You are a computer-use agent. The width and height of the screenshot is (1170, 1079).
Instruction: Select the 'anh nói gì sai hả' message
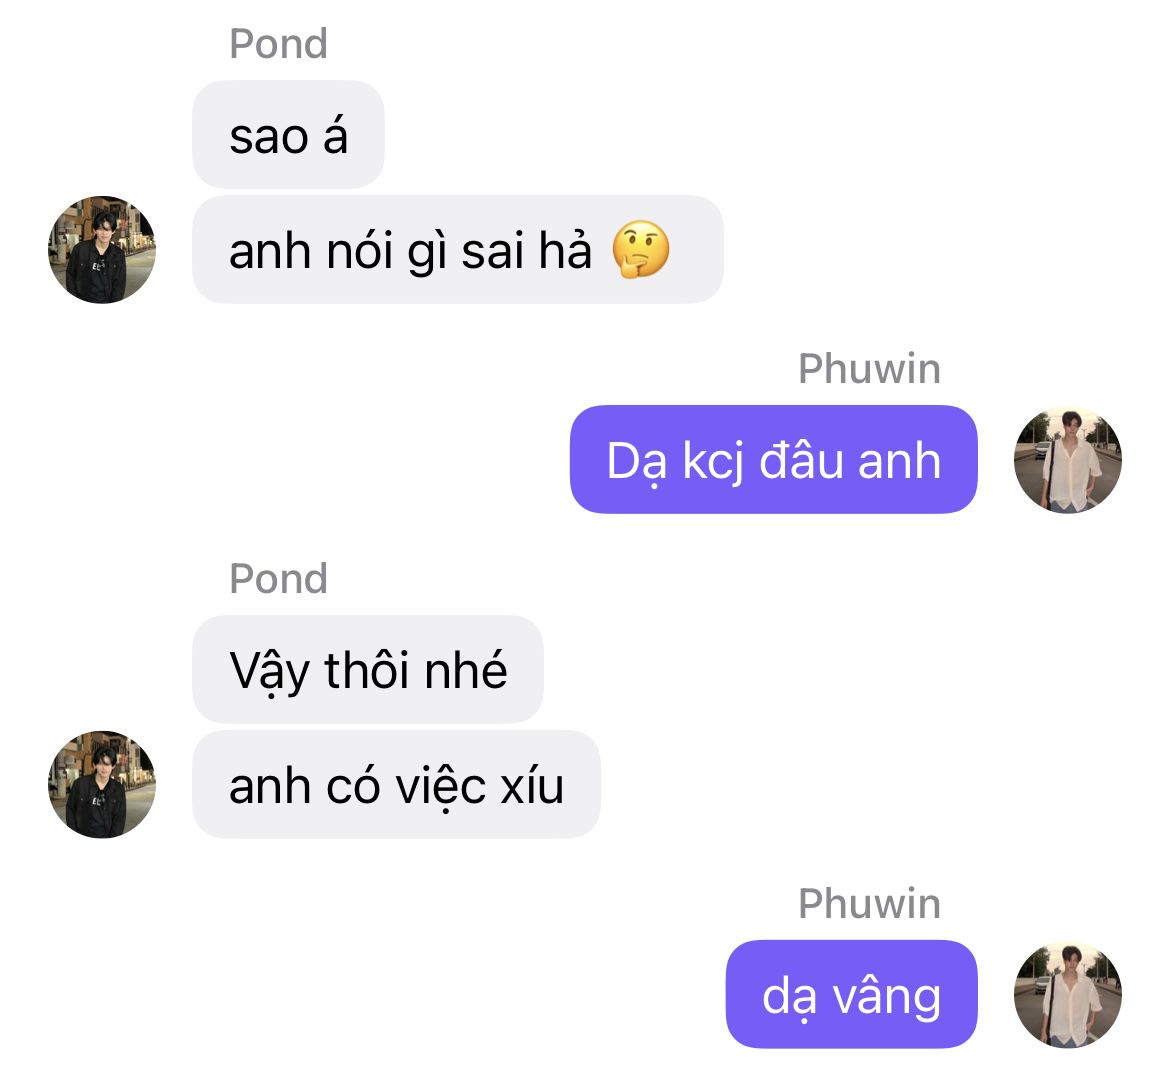[x=457, y=250]
